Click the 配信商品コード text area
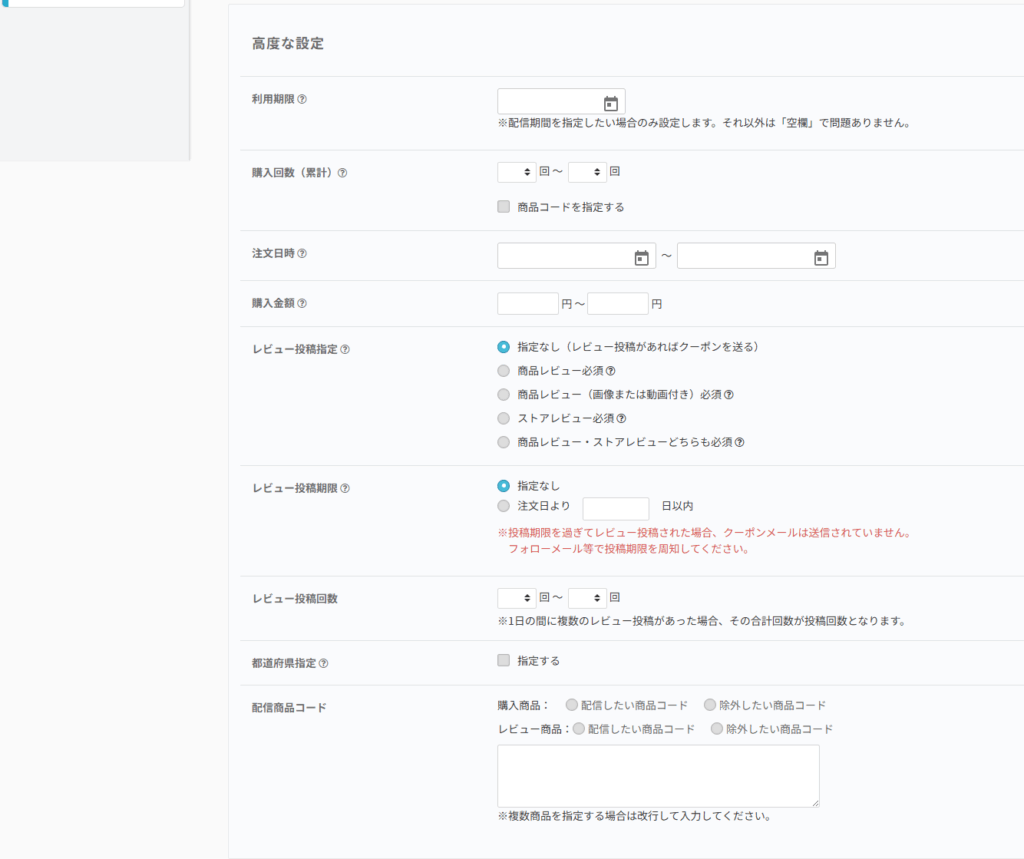 click(658, 776)
